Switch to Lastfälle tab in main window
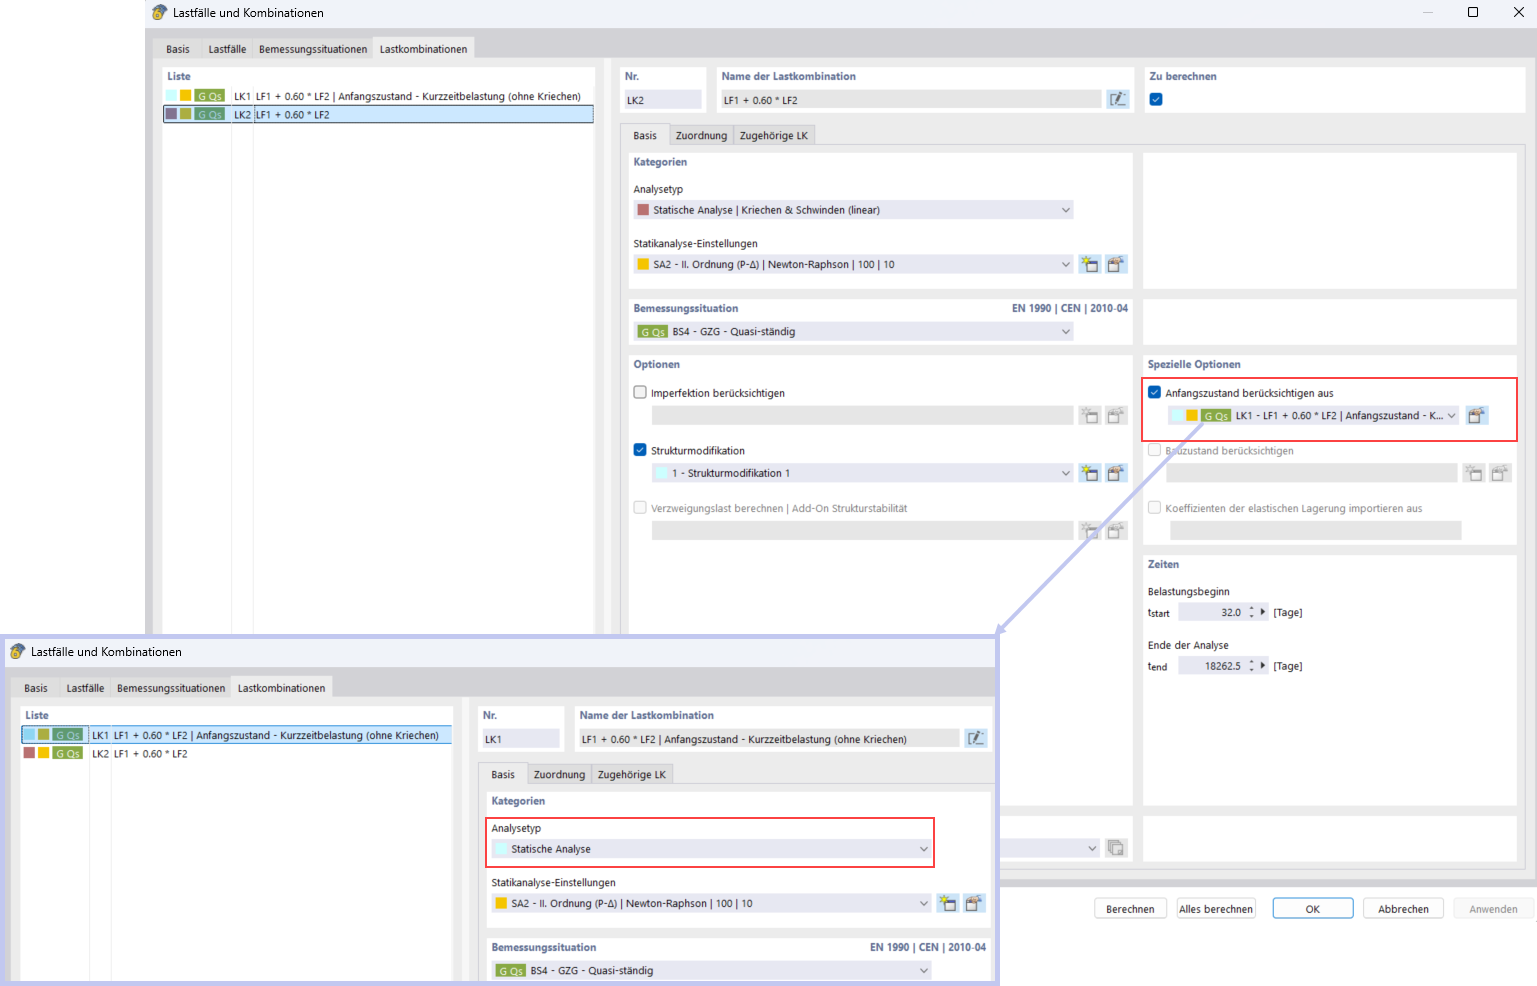 pyautogui.click(x=227, y=49)
